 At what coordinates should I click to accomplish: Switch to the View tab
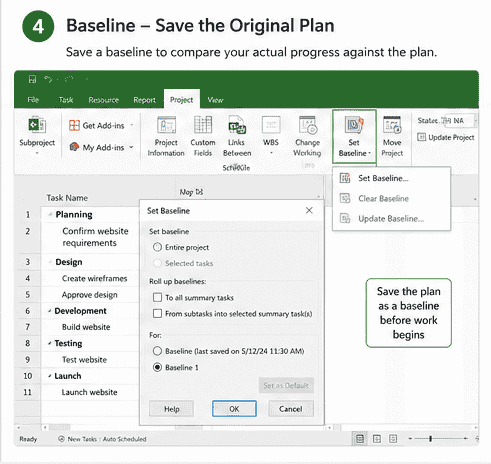pyautogui.click(x=215, y=100)
